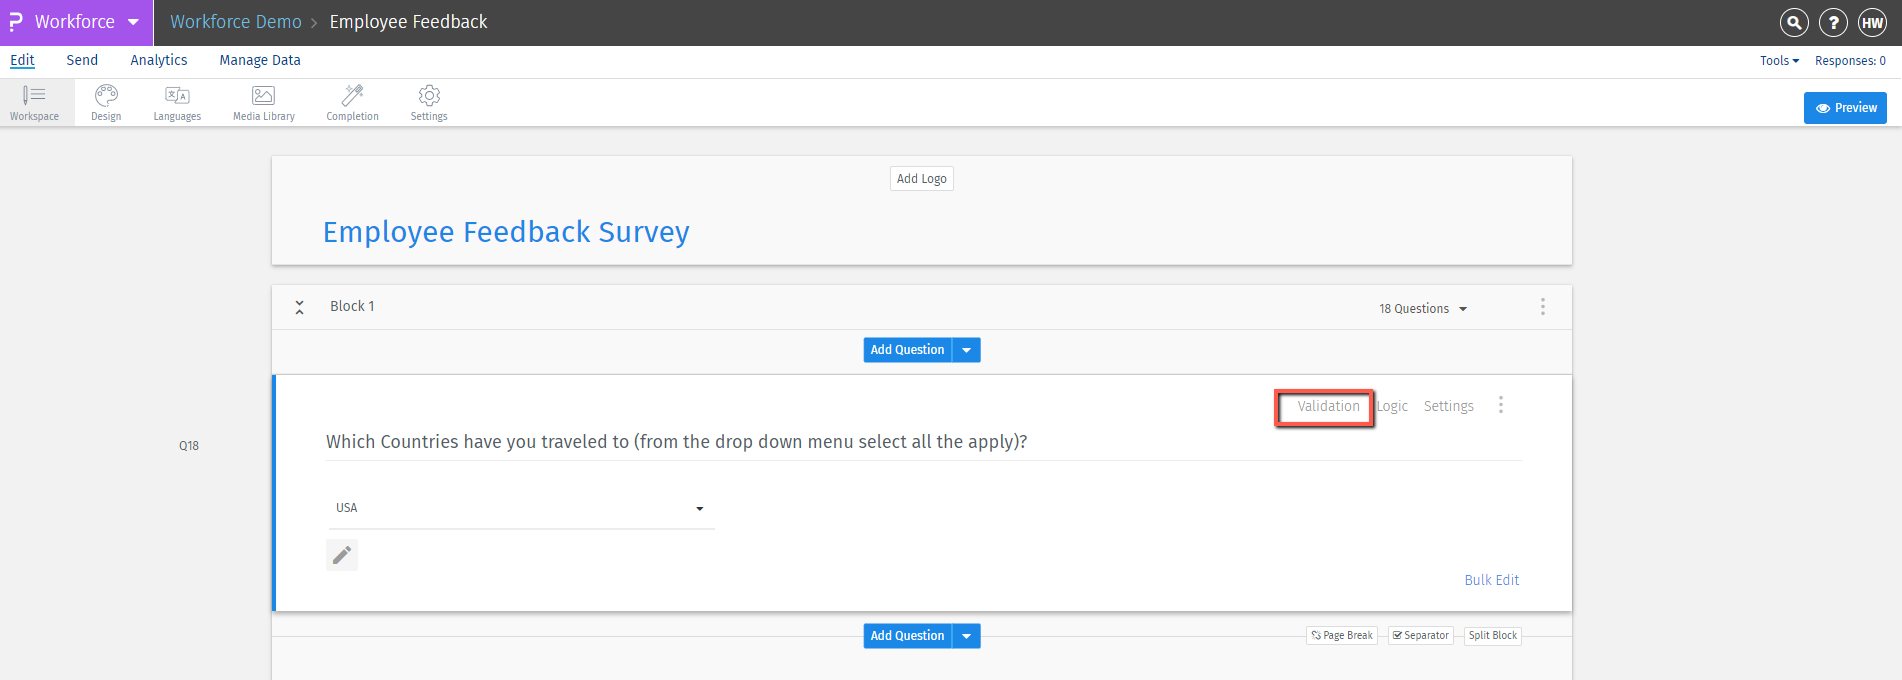Open the Logic option for Q18

pos(1392,406)
